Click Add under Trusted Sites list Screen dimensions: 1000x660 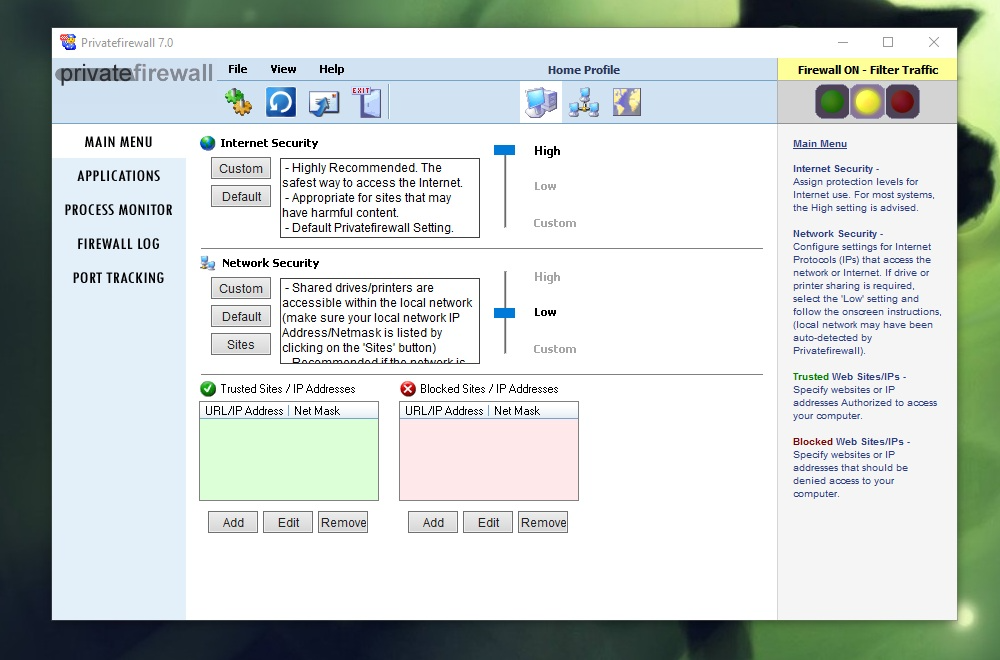[x=233, y=522]
